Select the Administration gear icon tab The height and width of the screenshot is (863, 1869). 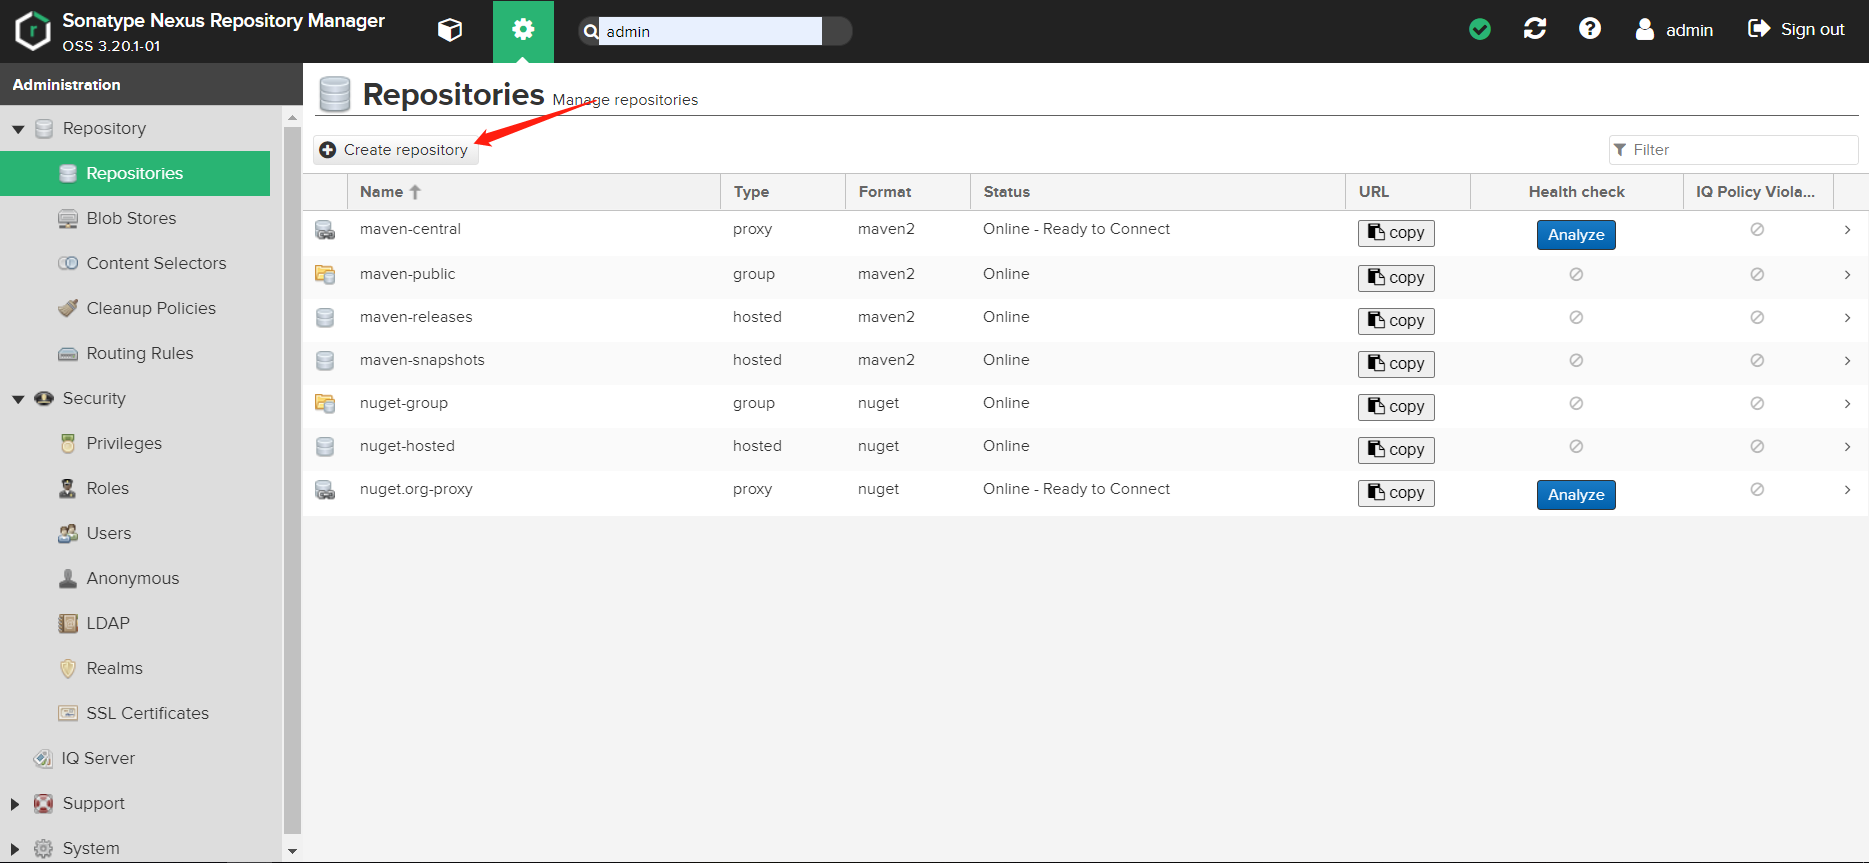tap(523, 31)
